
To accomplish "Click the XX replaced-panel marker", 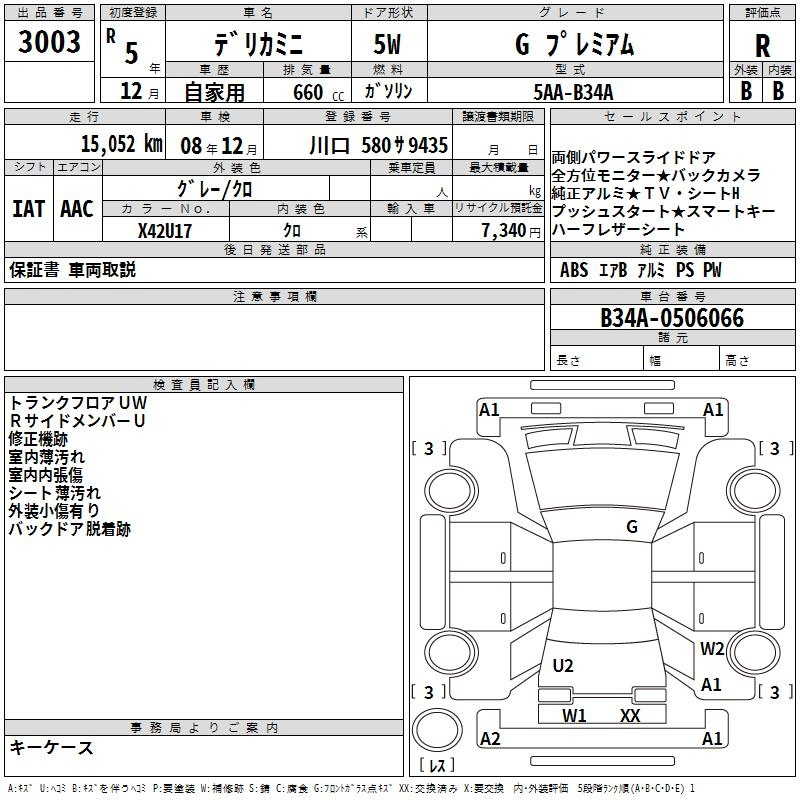I will pyautogui.click(x=630, y=715).
